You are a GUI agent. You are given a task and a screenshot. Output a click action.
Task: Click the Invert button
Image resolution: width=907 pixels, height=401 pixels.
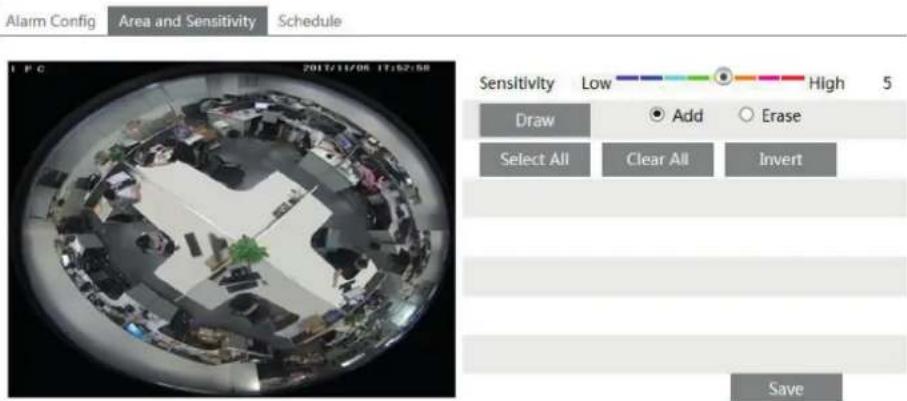[780, 159]
